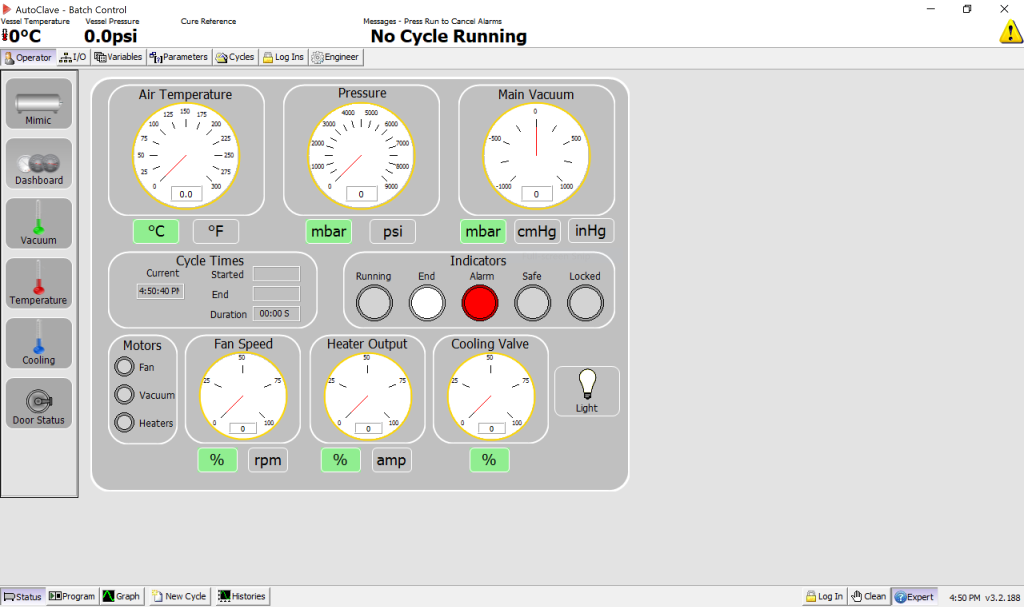This screenshot has width=1024, height=607.
Task: Start a New Cycle
Action: click(x=179, y=596)
